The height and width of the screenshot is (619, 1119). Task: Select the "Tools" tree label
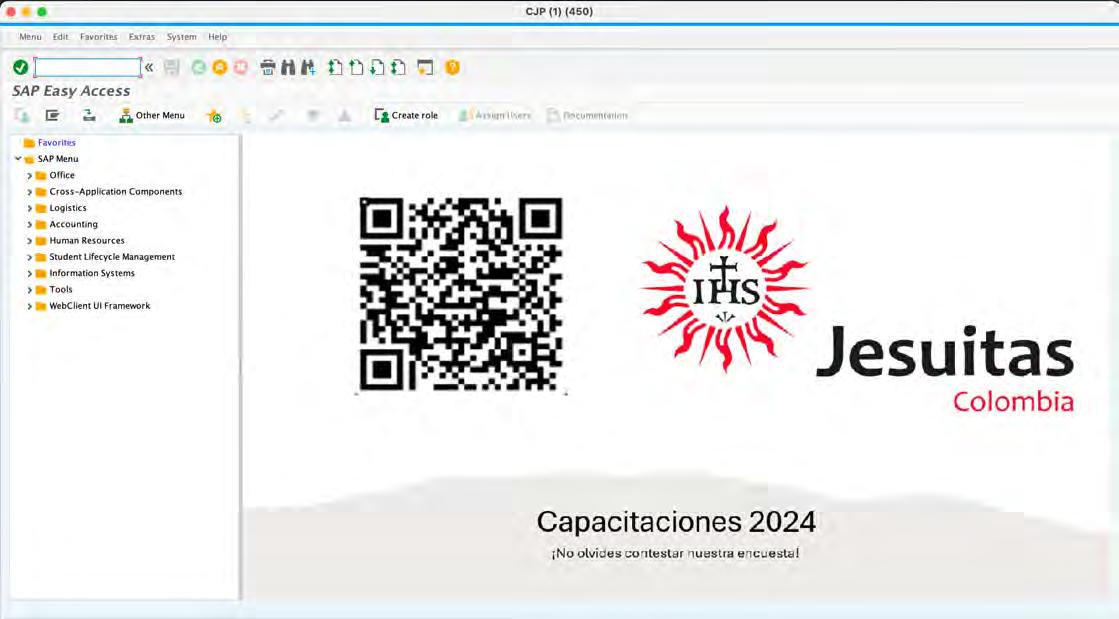61,289
